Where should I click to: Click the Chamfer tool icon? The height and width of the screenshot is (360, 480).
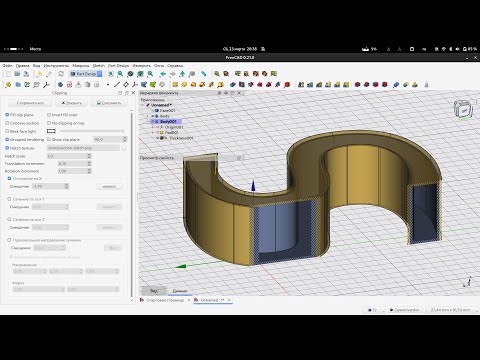[x=367, y=85]
